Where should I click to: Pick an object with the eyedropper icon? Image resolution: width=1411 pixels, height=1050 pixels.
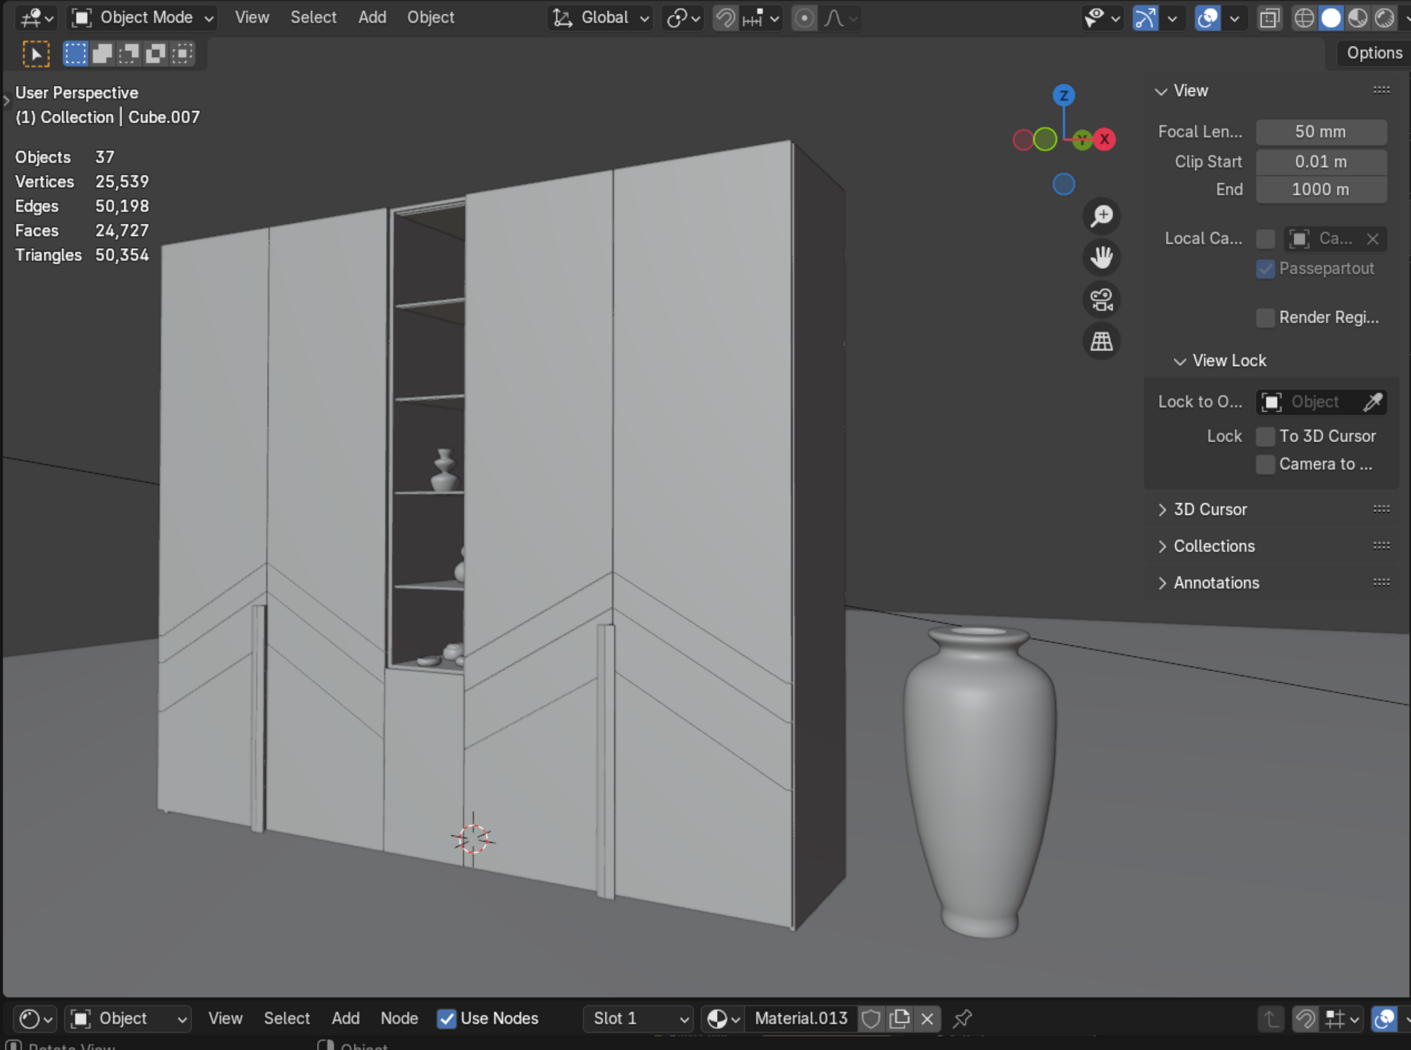coord(1373,402)
